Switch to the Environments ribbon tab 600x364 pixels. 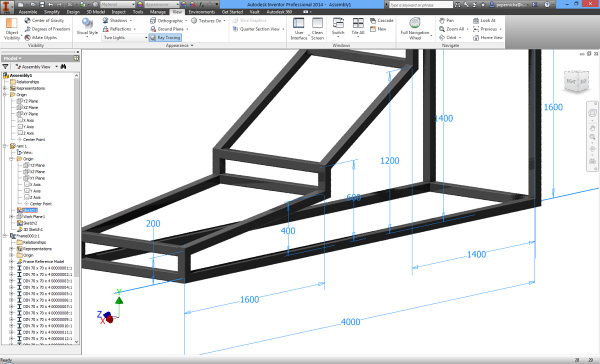pyautogui.click(x=202, y=12)
